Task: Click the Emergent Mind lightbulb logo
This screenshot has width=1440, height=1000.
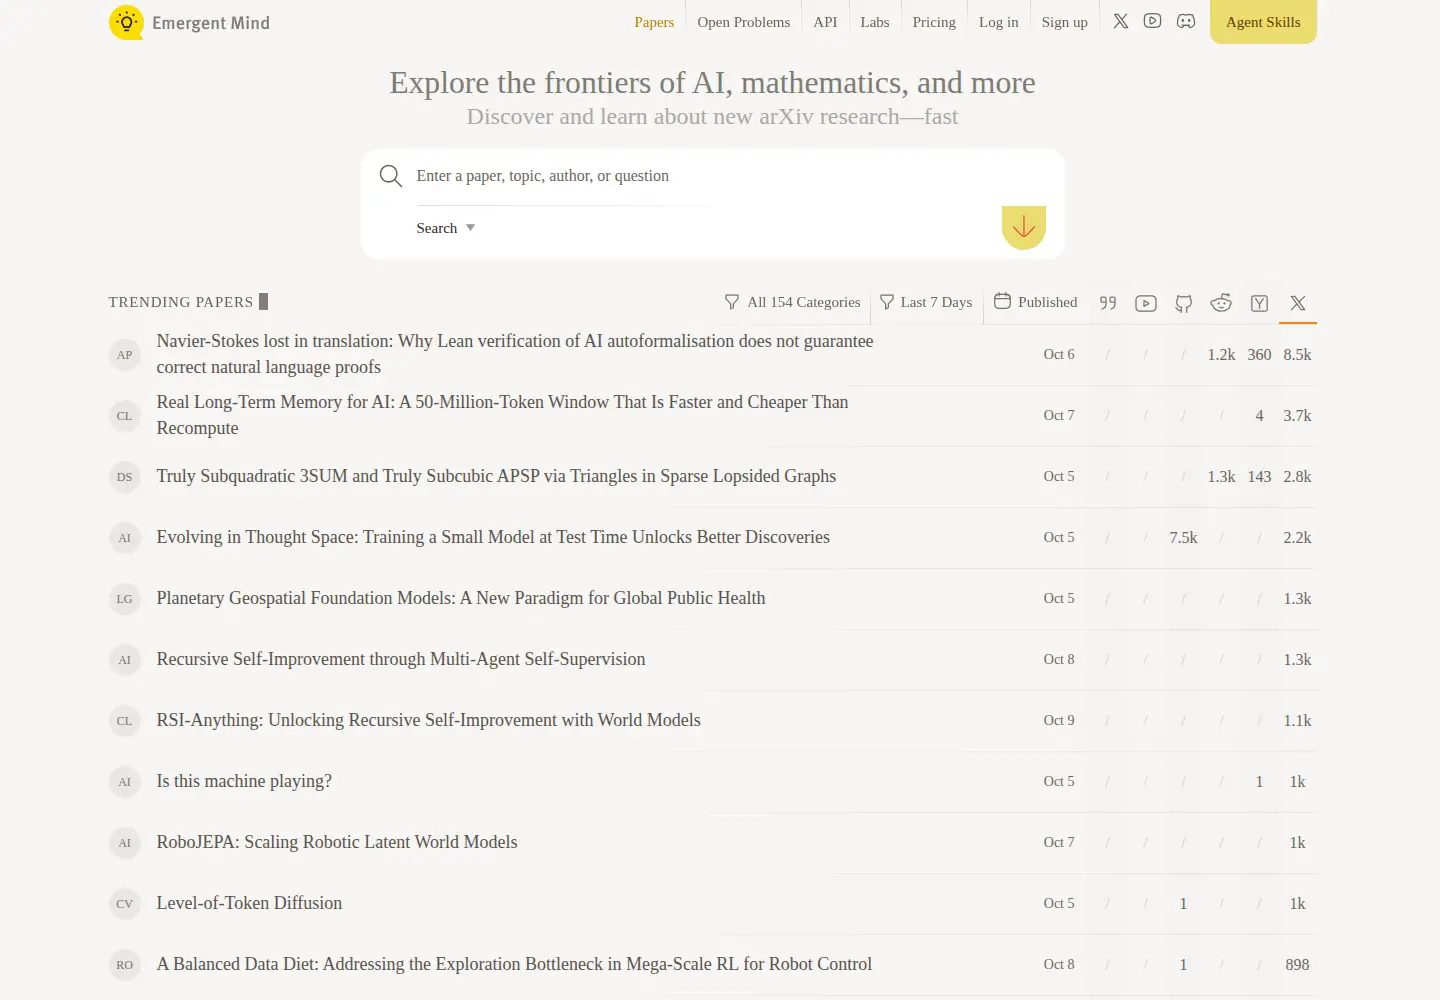Action: 126,22
